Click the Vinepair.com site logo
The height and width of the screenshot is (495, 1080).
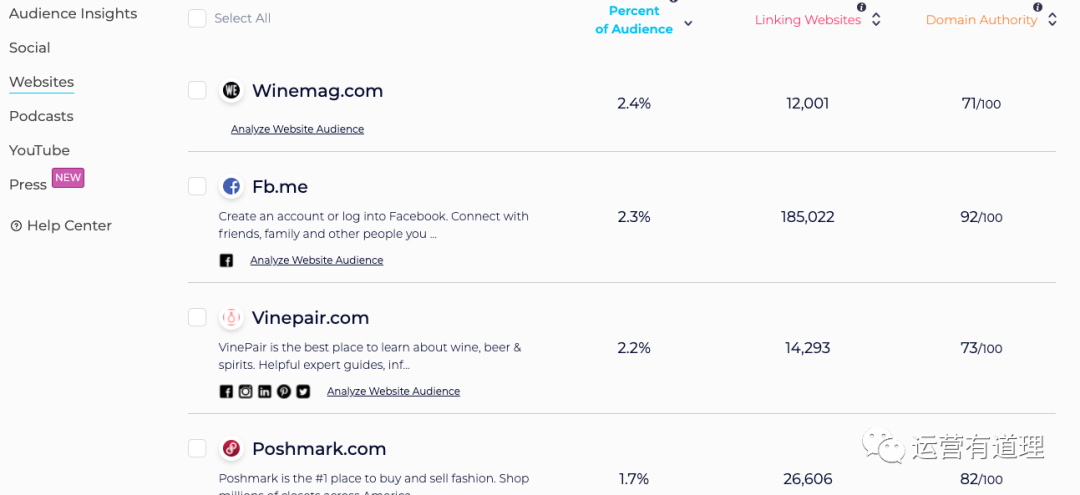231,318
